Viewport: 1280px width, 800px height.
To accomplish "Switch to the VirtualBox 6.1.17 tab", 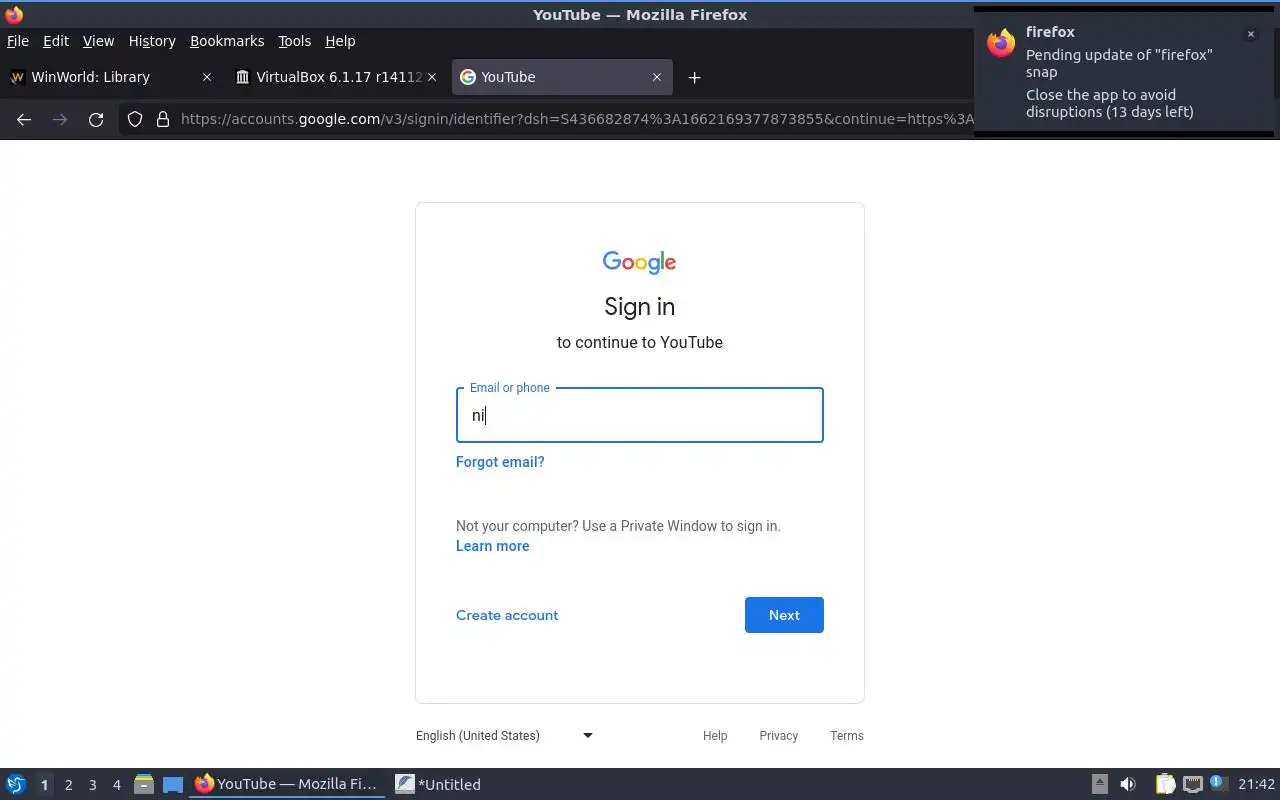I will tap(335, 77).
